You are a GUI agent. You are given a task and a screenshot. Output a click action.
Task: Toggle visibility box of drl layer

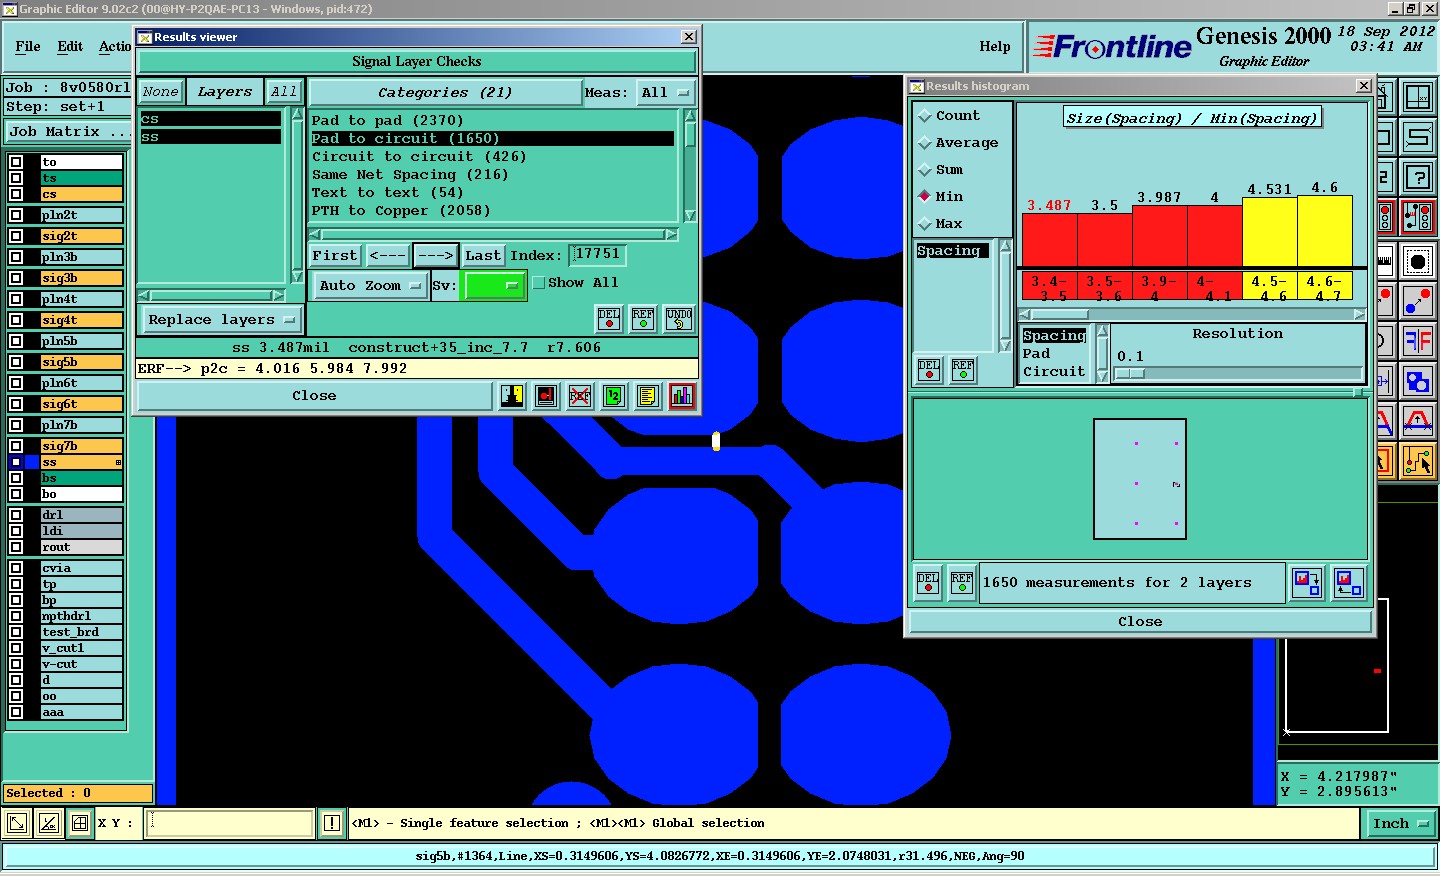16,515
